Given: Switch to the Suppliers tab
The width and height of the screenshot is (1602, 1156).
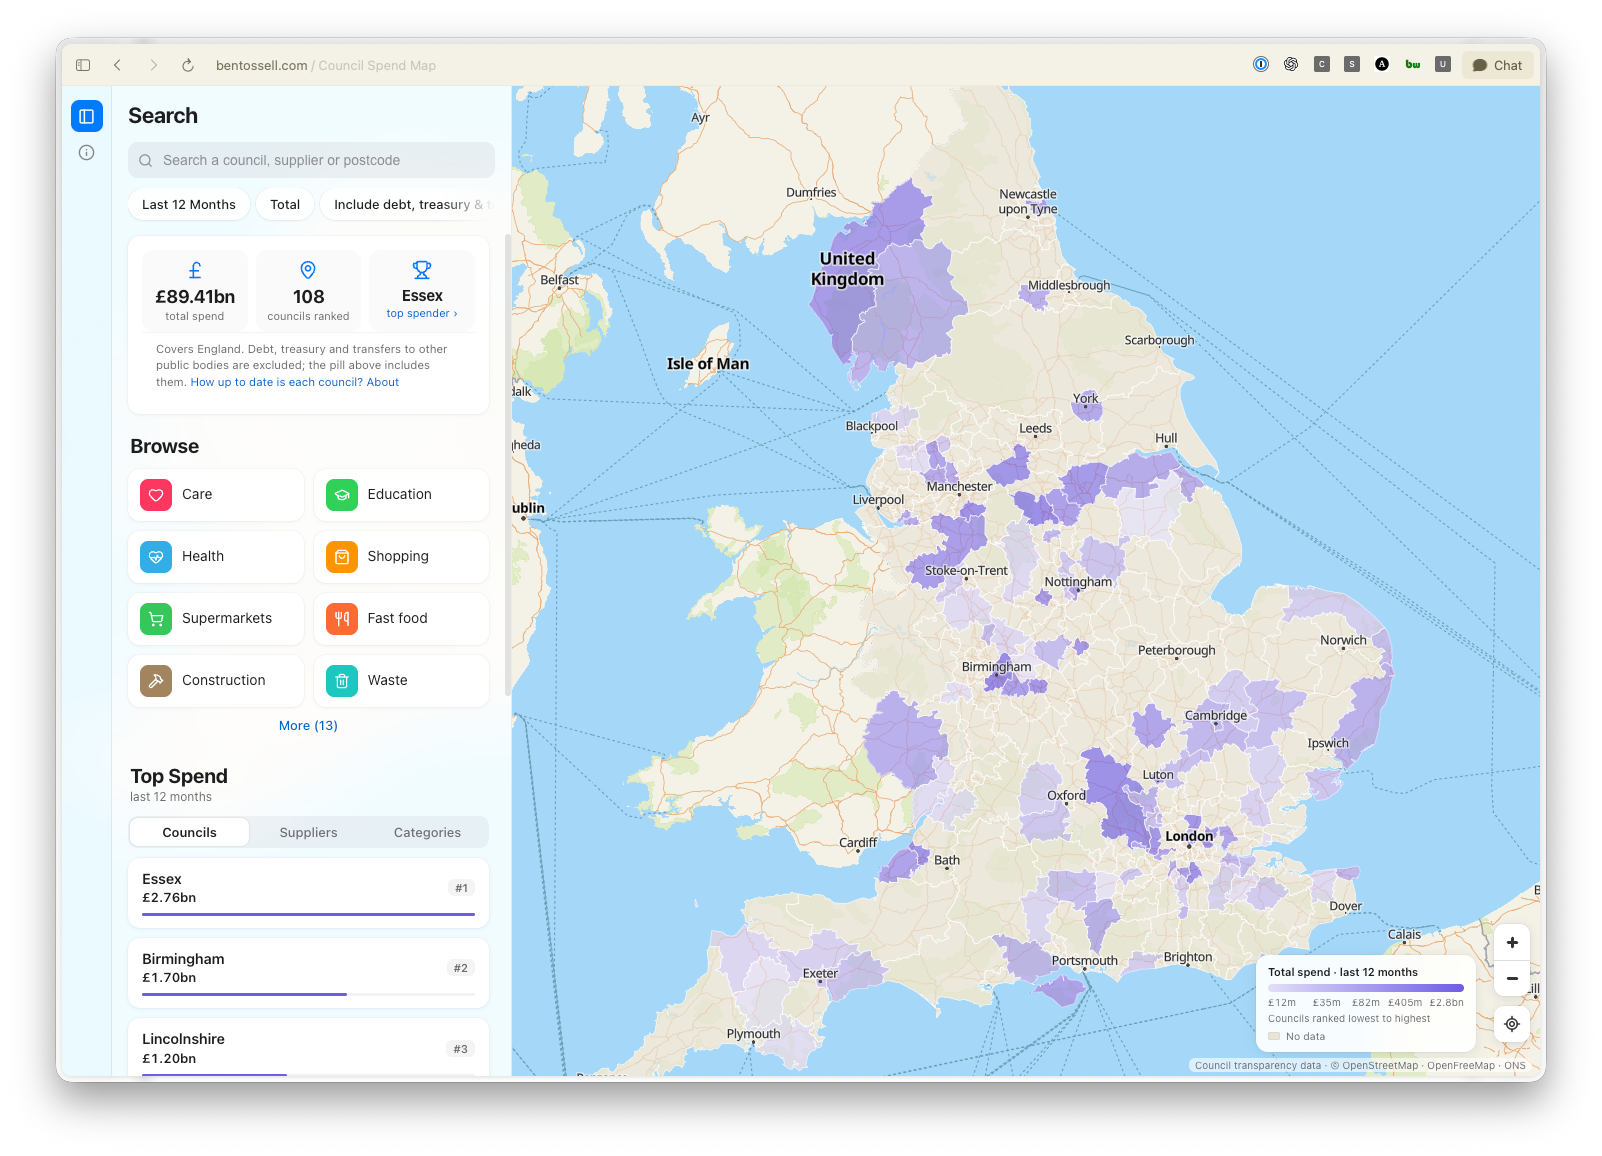Looking at the screenshot, I should click(308, 832).
